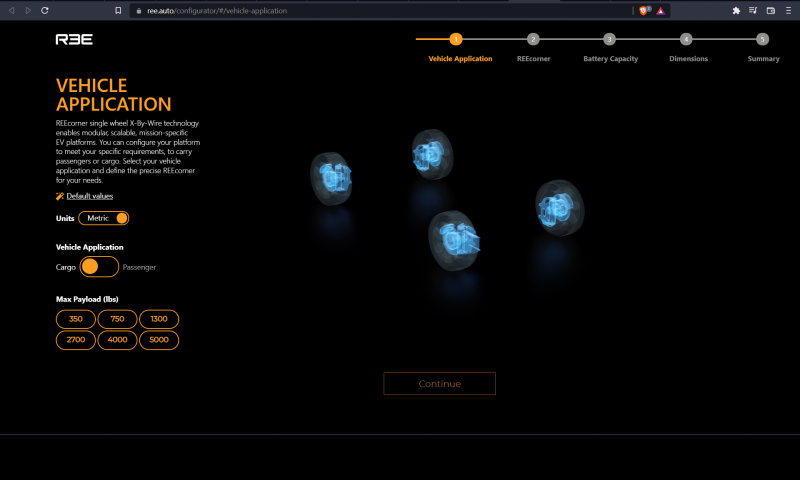Open the Battery Capacity step label
Image resolution: width=800 pixels, height=480 pixels.
tap(610, 59)
